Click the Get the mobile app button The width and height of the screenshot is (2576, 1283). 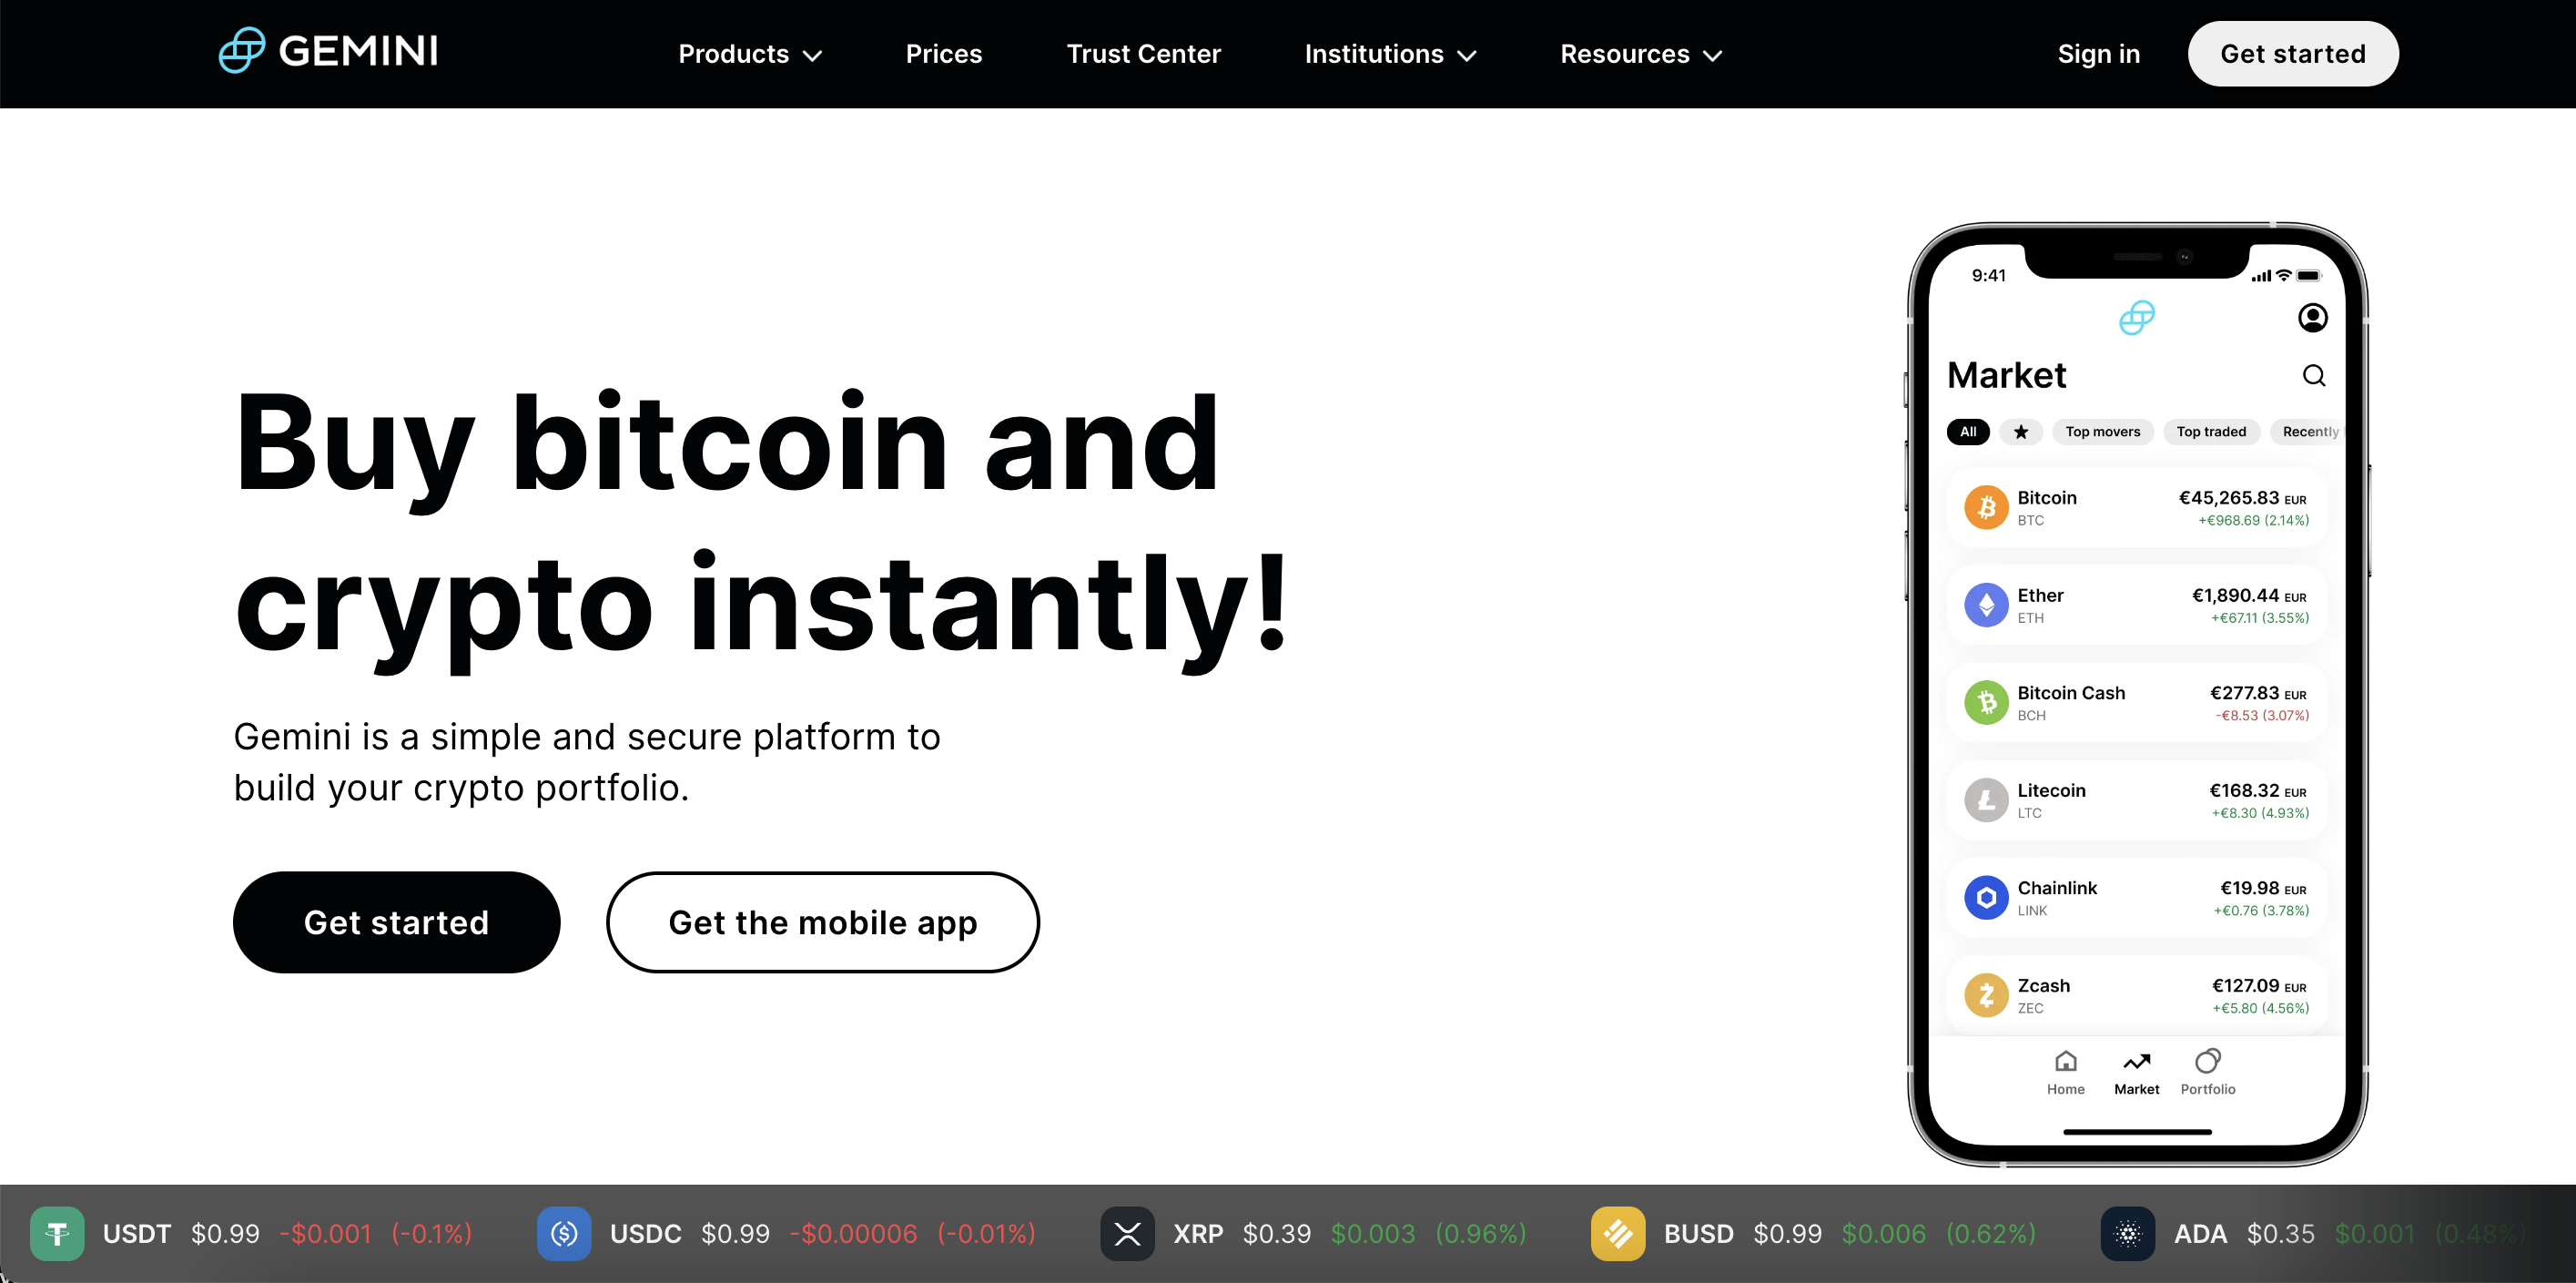pyautogui.click(x=821, y=922)
